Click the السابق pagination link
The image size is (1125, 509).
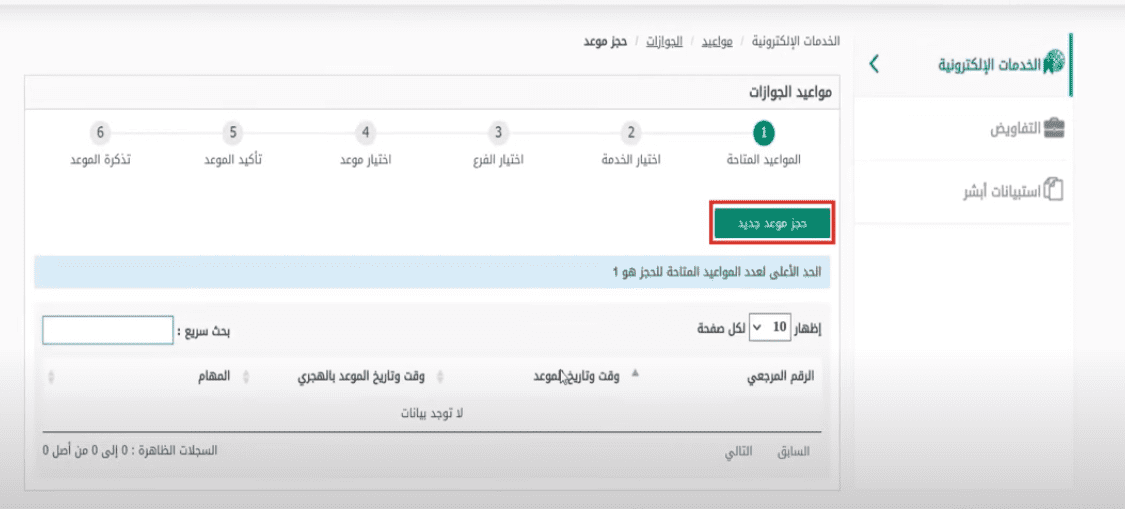794,452
